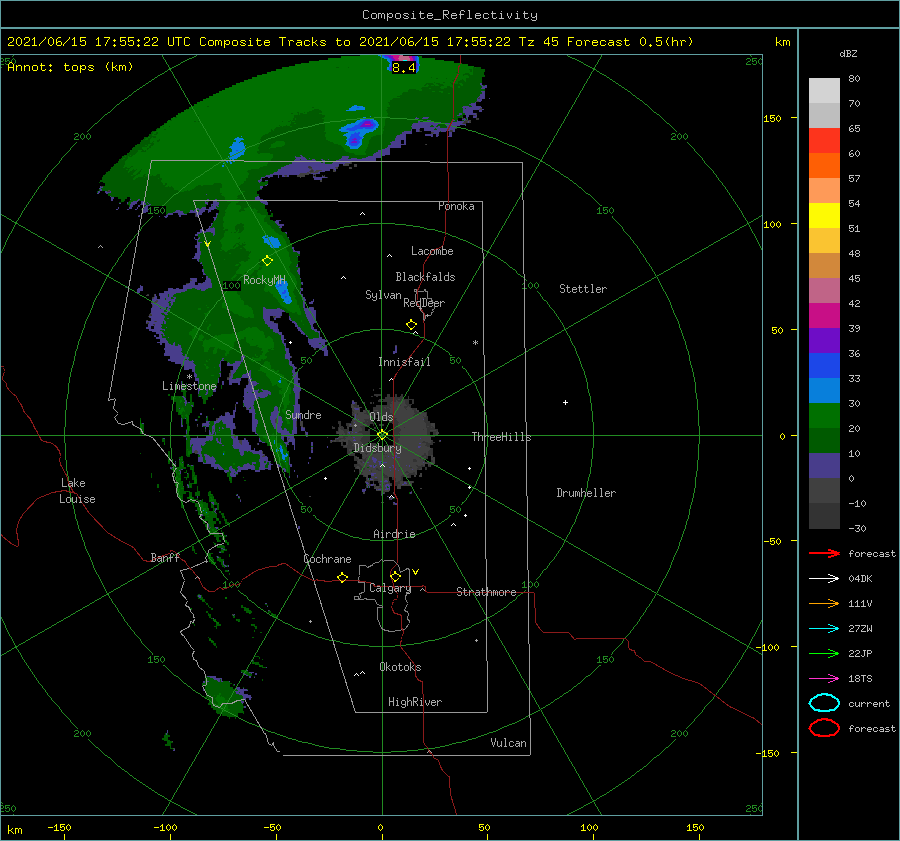Viewport: 900px width, 841px height.
Task: Click the RockyMH label
Action: point(264,280)
